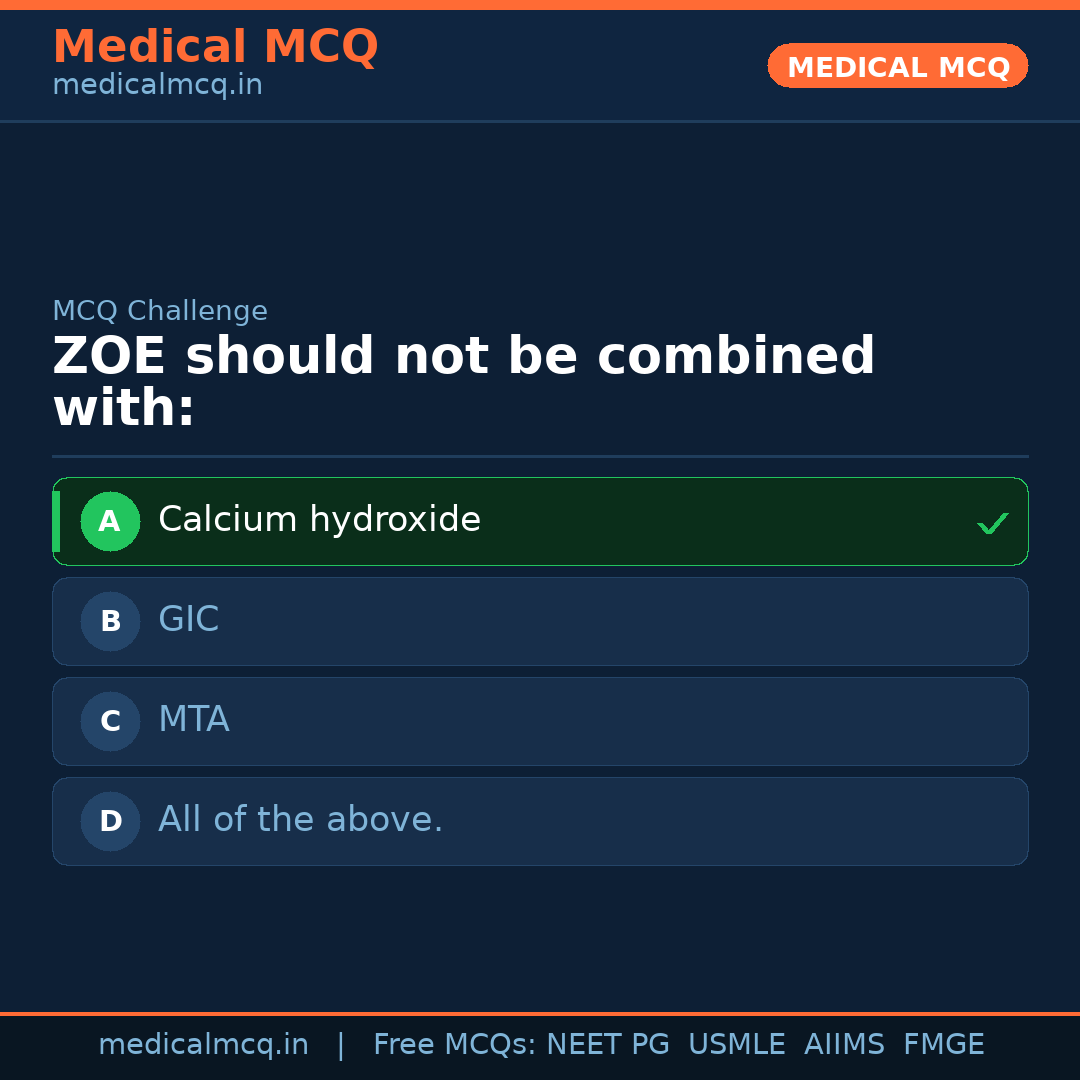Click the circle labeled C
This screenshot has height=1080, width=1080.
coord(110,721)
